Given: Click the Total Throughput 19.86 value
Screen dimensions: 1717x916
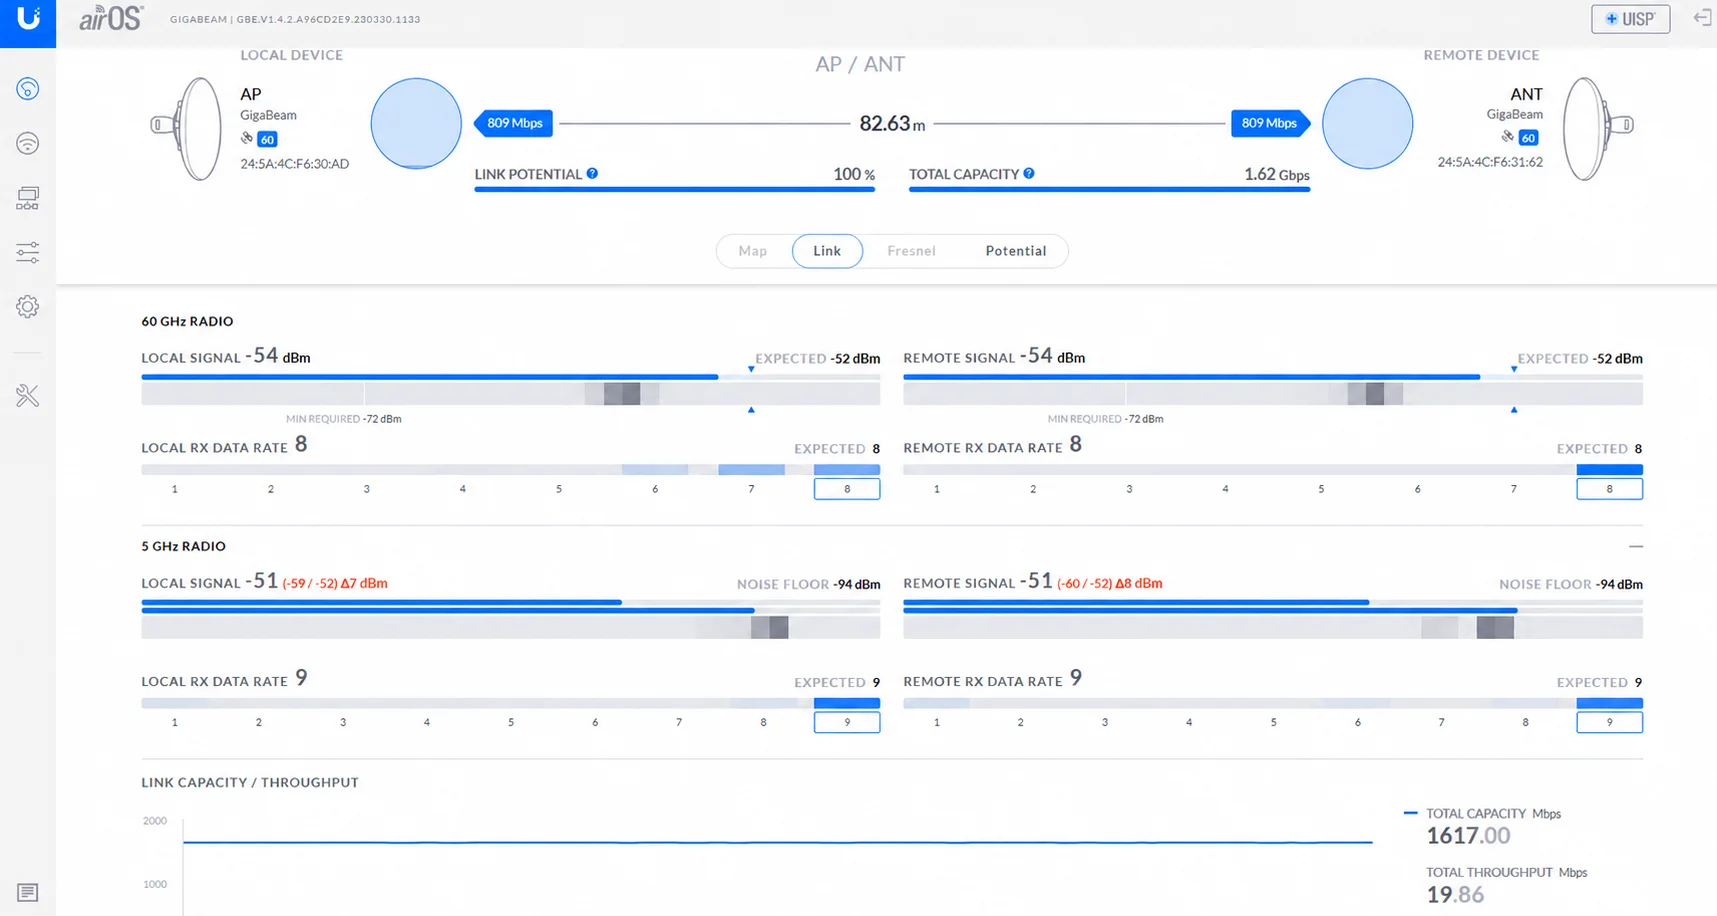Looking at the screenshot, I should pyautogui.click(x=1455, y=895).
